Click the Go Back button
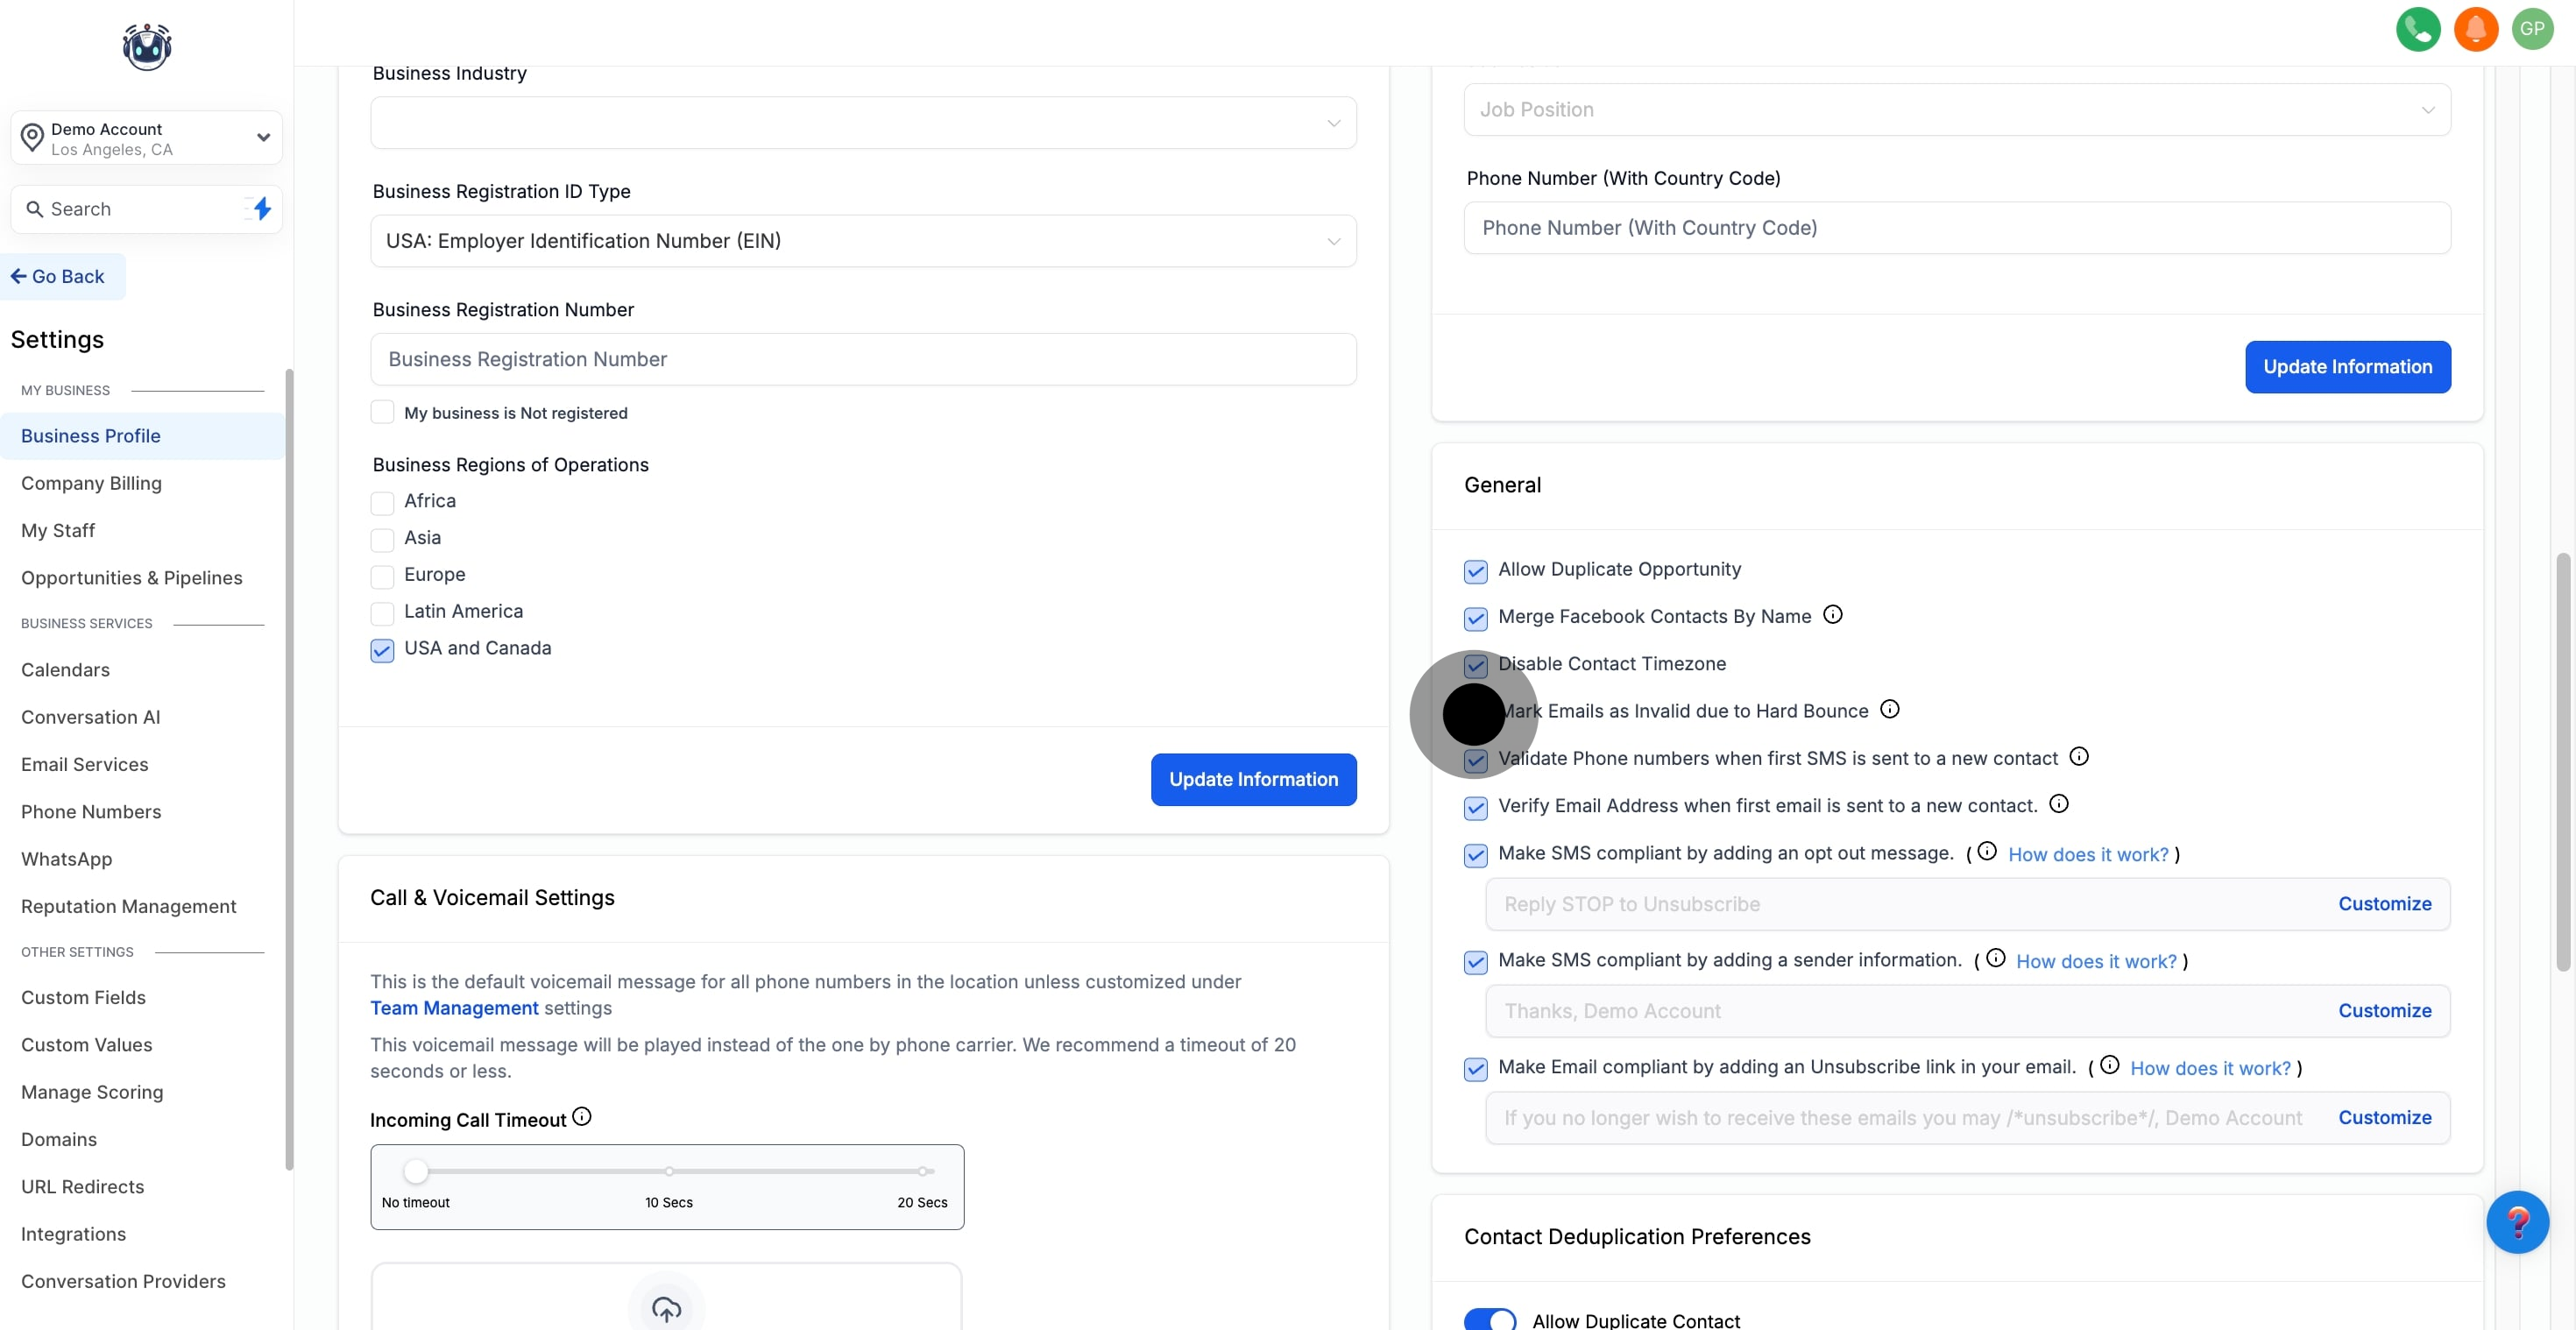Screen dimensions: 2576x1330 click(58, 277)
